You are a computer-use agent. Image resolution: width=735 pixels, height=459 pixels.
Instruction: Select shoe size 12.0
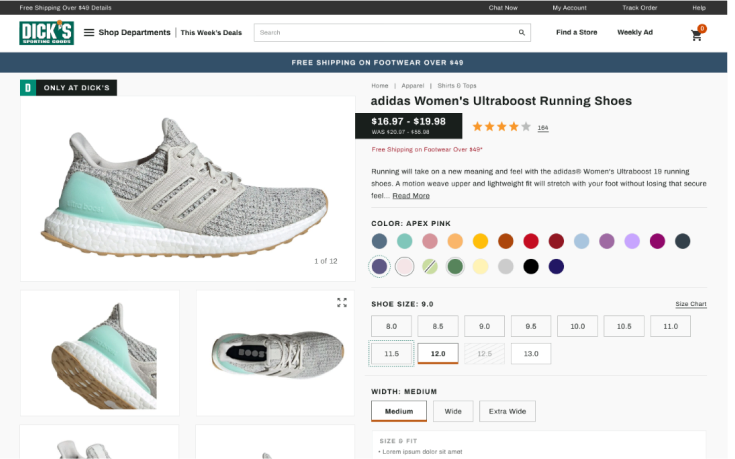[x=438, y=353]
